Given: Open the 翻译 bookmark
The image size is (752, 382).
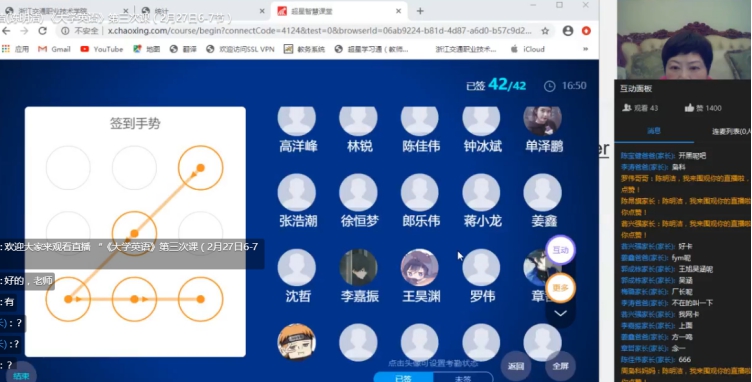Looking at the screenshot, I should click(183, 49).
